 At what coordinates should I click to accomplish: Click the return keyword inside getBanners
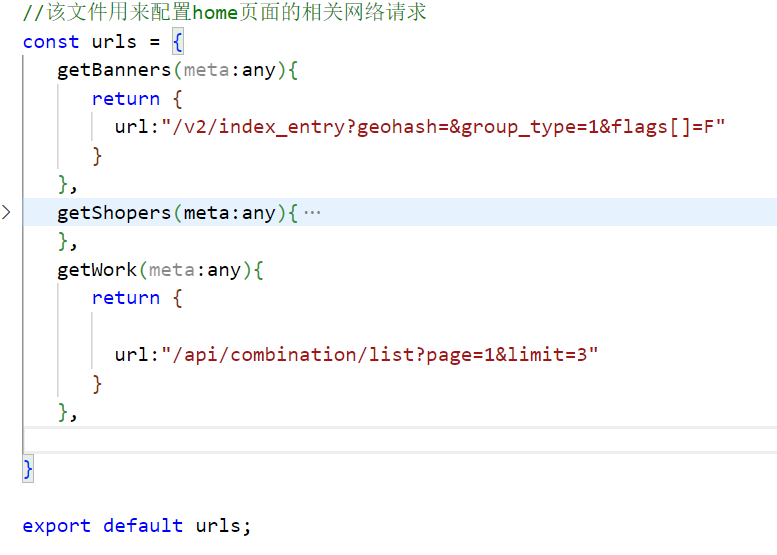(126, 99)
